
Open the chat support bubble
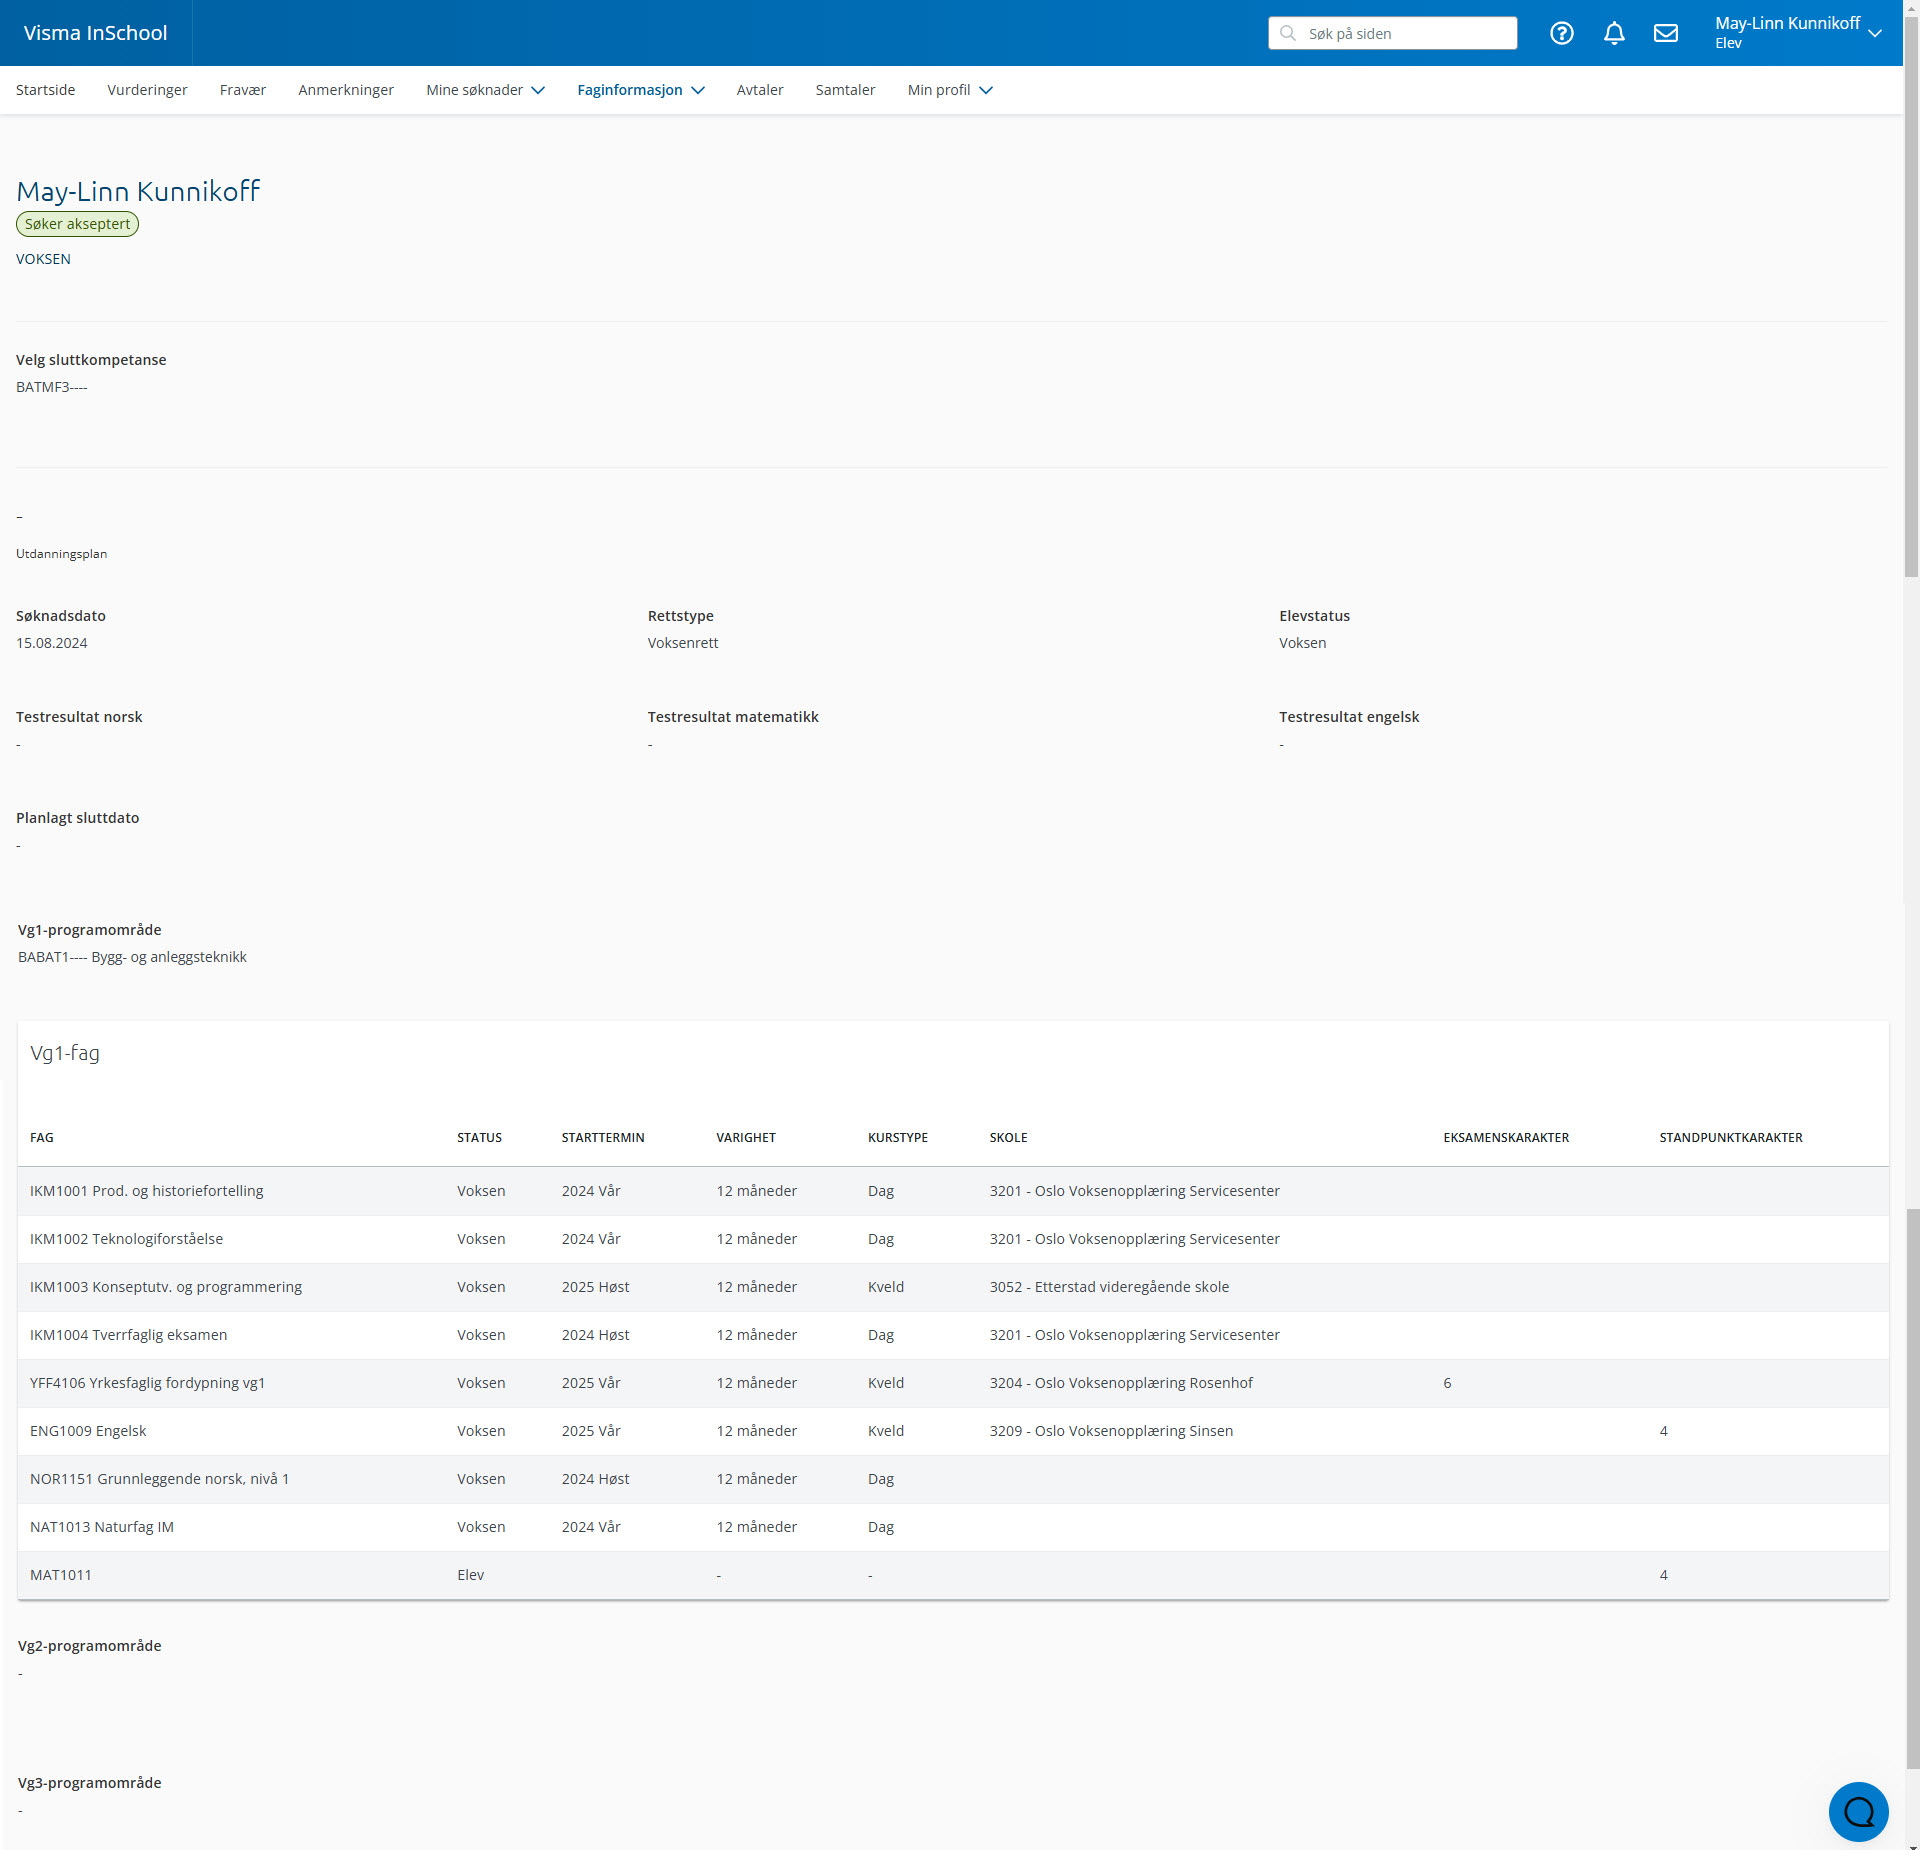[x=1857, y=1811]
